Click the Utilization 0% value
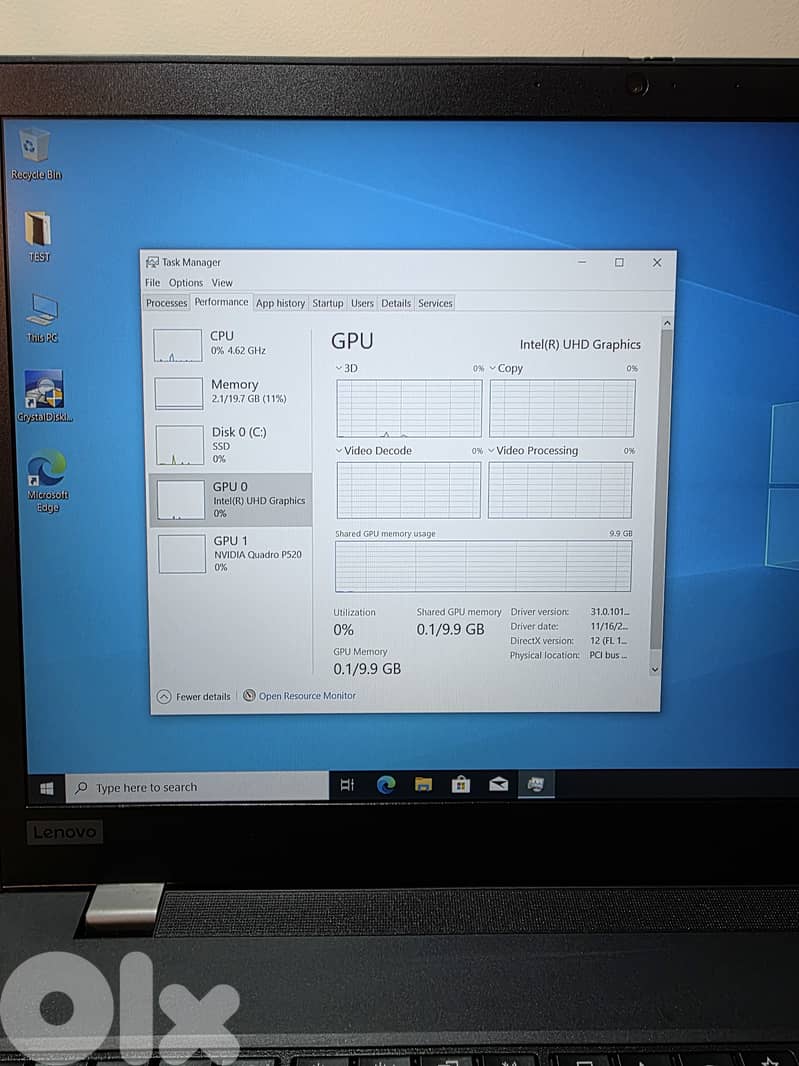The width and height of the screenshot is (799, 1066). (343, 630)
